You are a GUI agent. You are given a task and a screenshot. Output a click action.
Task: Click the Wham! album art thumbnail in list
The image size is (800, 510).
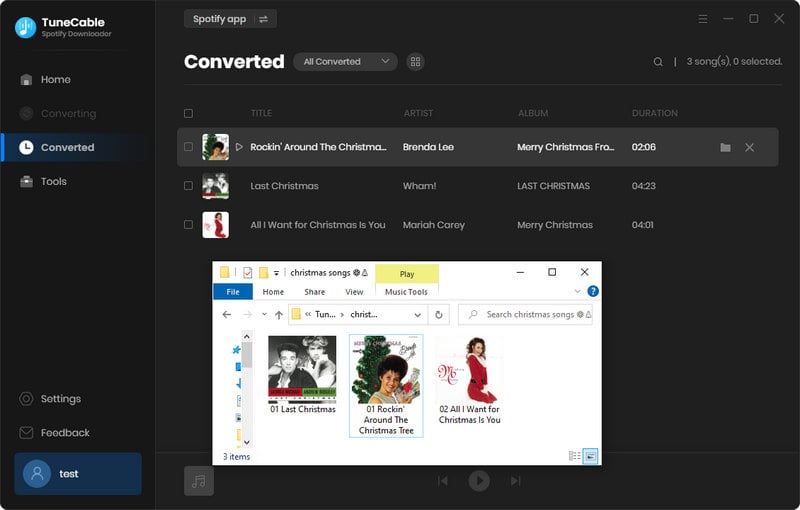pos(215,186)
